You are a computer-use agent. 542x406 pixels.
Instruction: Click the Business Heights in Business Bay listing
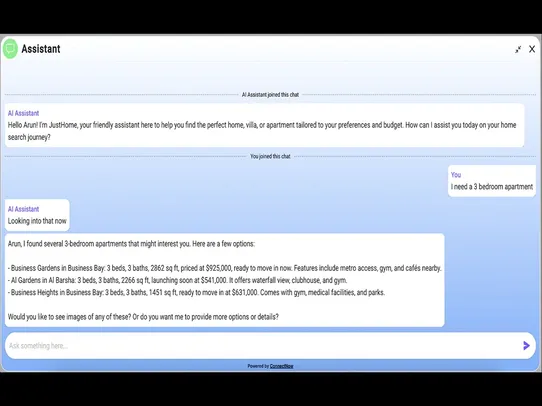pos(196,292)
